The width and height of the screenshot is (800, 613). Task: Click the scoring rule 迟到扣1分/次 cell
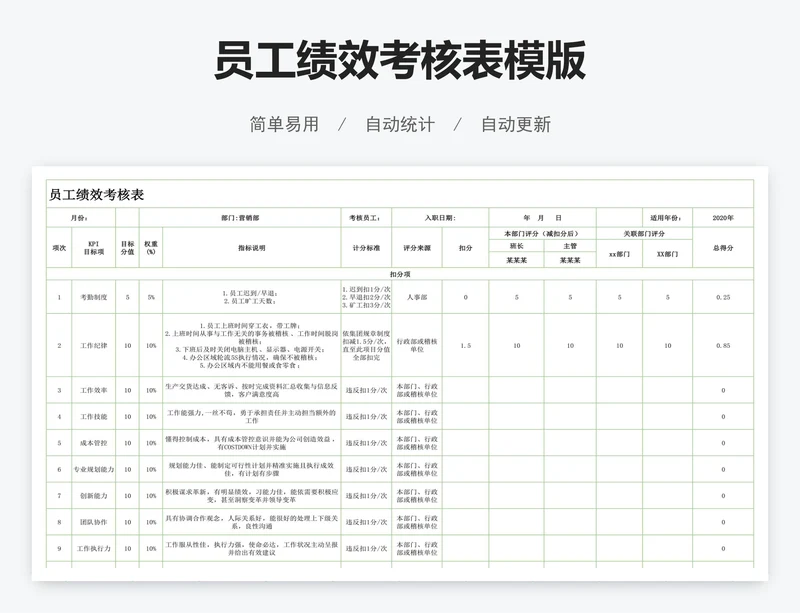(x=366, y=297)
